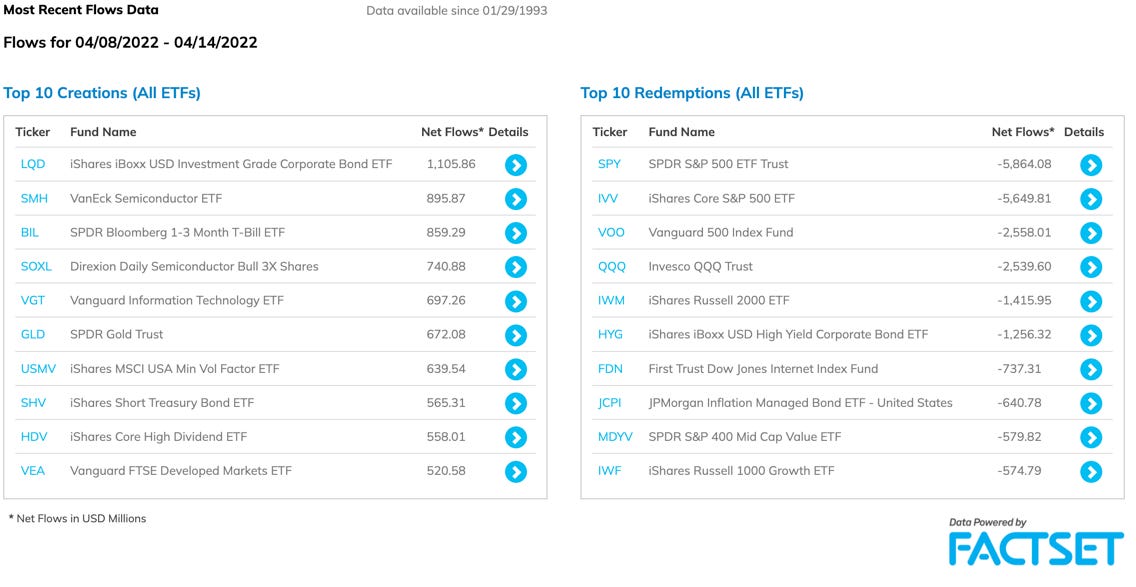Open details arrow for FDN row
This screenshot has width=1136, height=587.
(1091, 370)
